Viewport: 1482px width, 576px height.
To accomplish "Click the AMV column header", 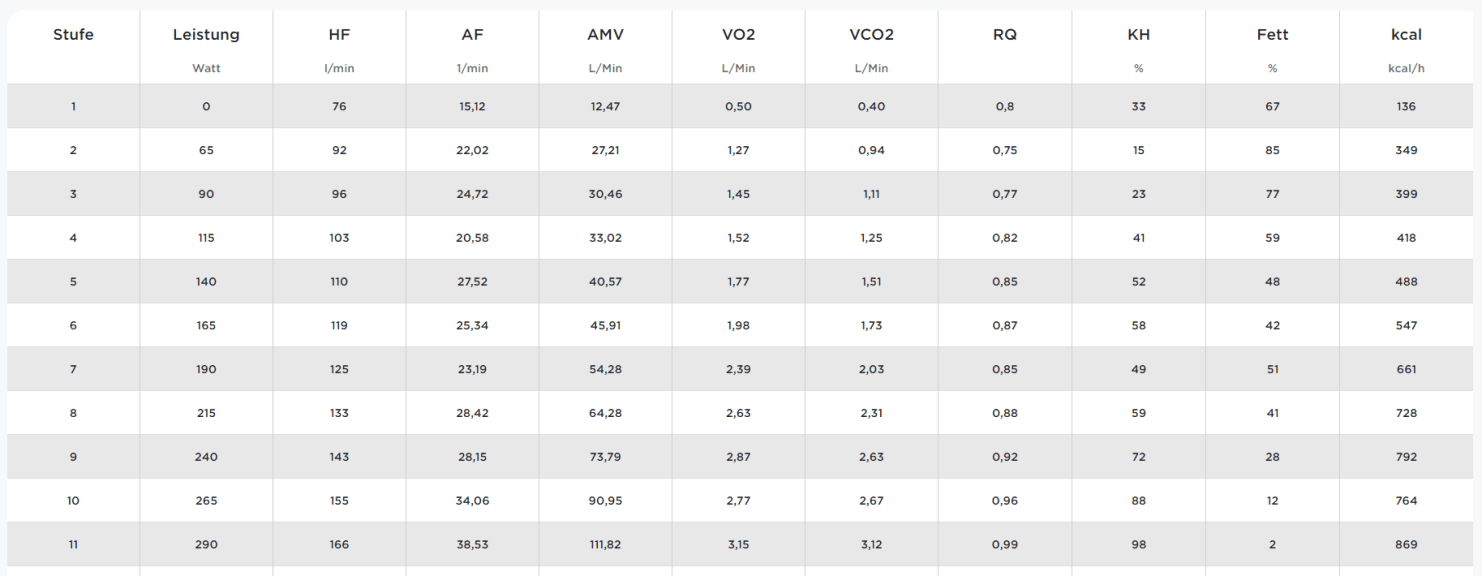I will point(605,35).
